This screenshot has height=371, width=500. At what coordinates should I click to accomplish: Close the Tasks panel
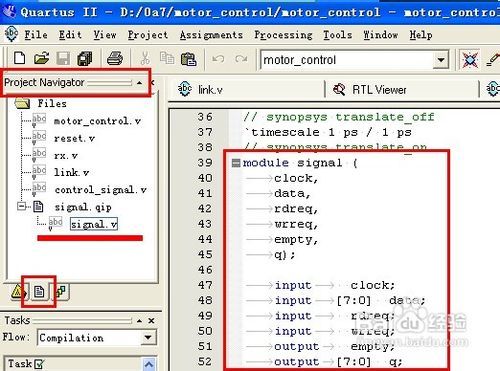pyautogui.click(x=151, y=321)
